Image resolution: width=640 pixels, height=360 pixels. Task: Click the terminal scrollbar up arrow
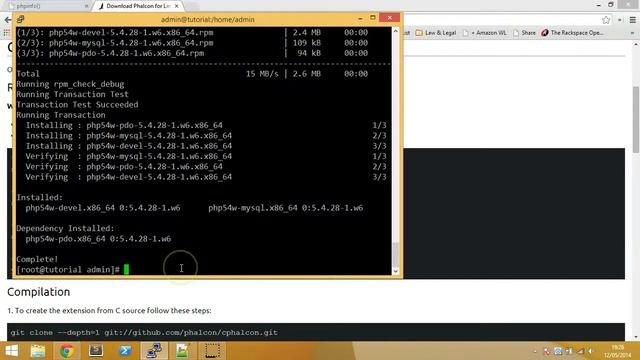(395, 31)
